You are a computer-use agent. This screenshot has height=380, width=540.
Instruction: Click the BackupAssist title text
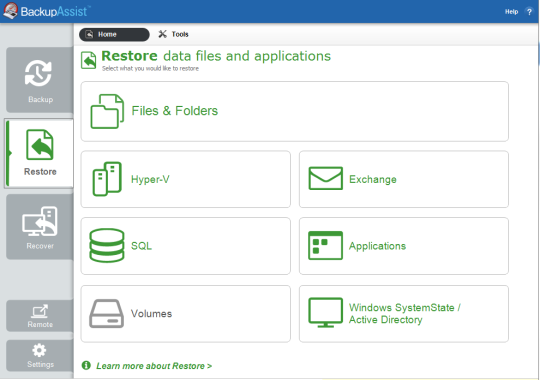click(54, 12)
